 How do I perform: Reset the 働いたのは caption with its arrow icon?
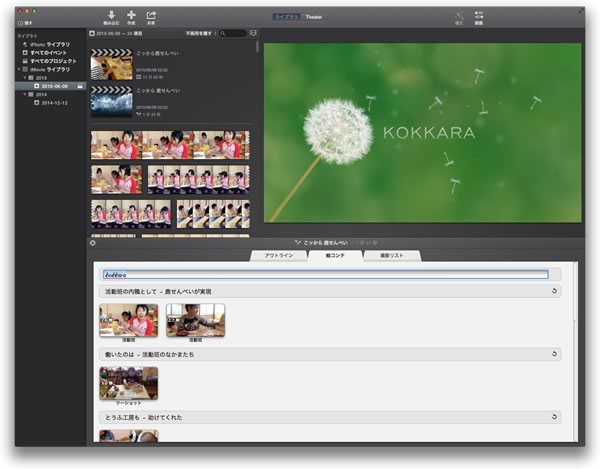[x=554, y=354]
